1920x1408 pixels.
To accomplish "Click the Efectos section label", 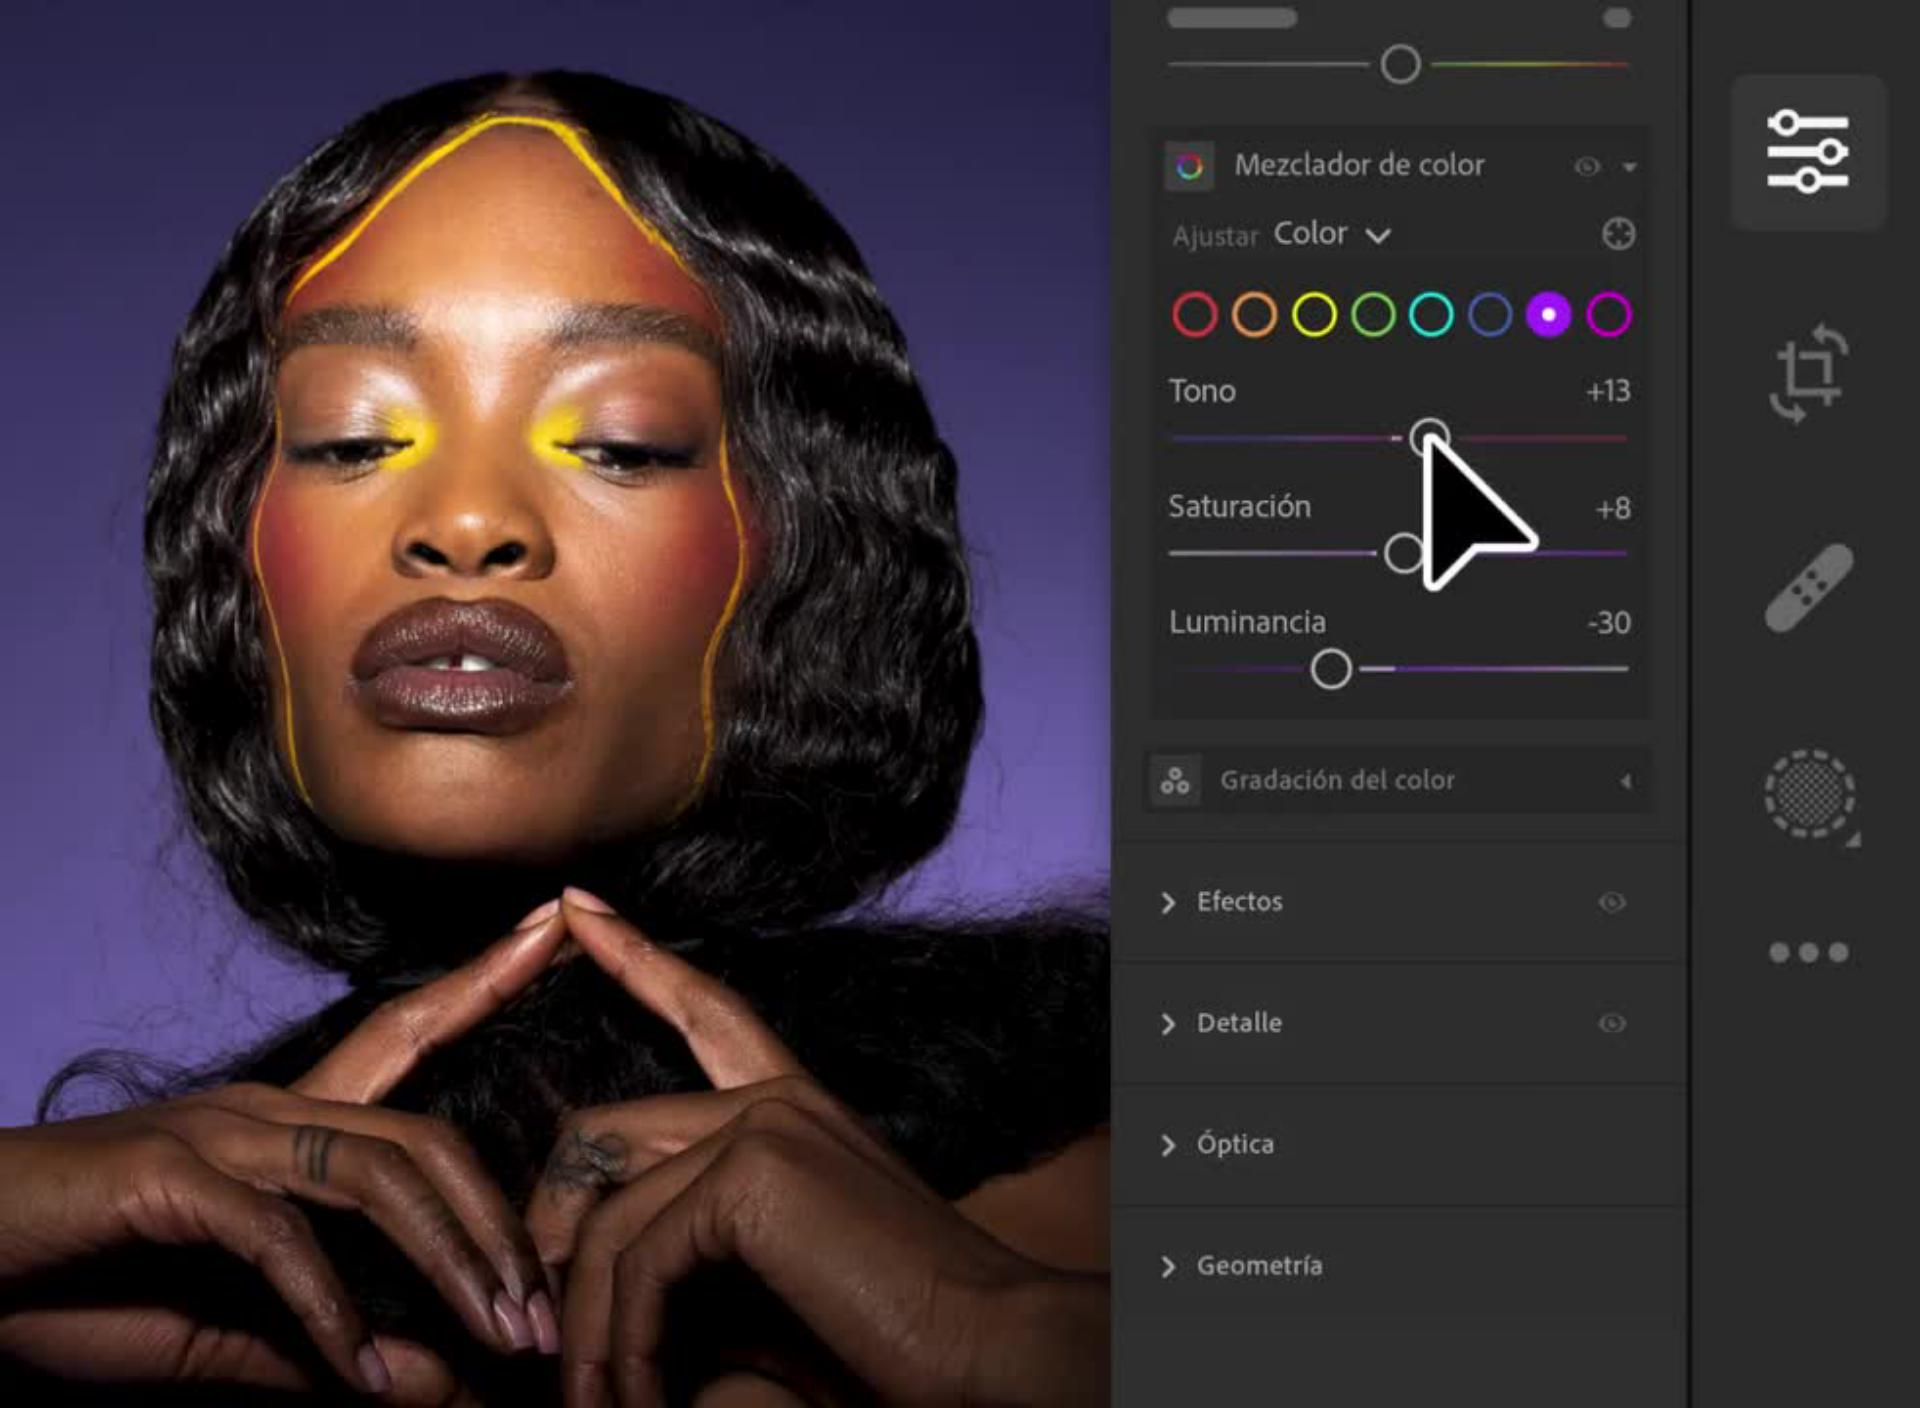I will coord(1239,902).
